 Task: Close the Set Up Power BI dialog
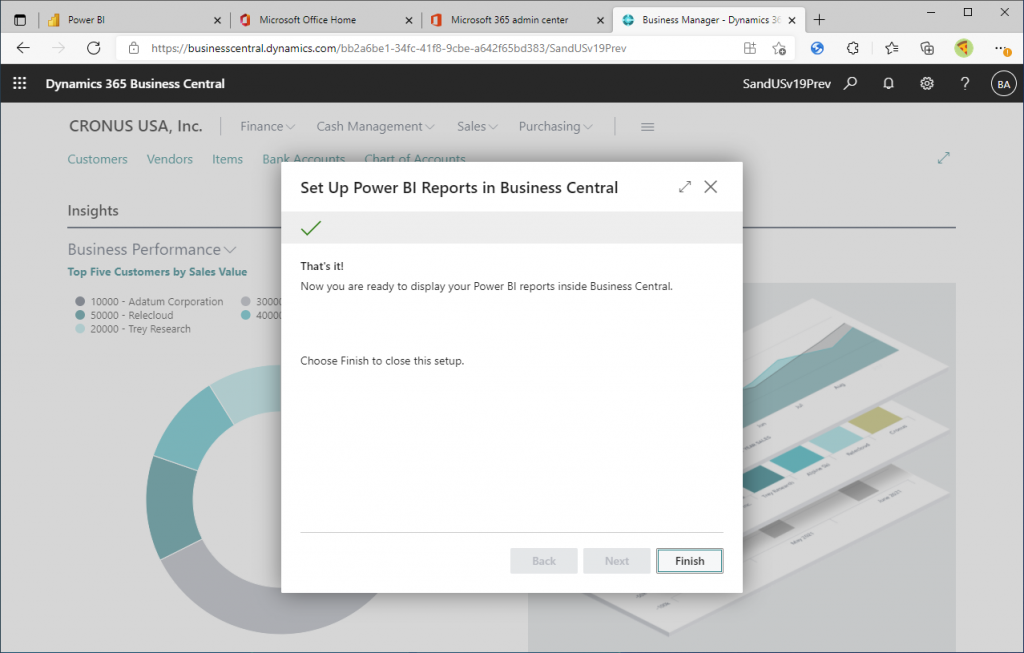coord(711,187)
